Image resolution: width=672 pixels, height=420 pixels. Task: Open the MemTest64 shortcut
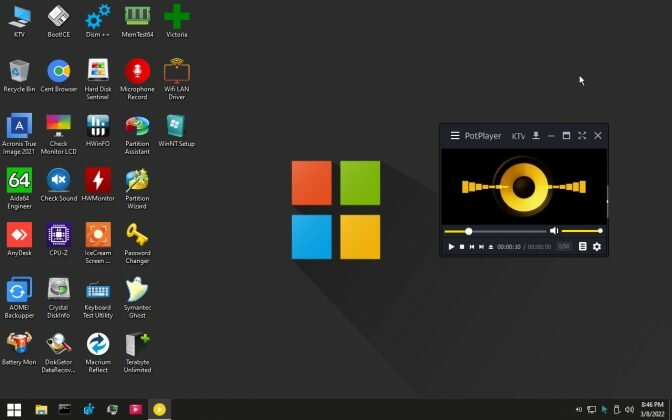click(x=137, y=21)
